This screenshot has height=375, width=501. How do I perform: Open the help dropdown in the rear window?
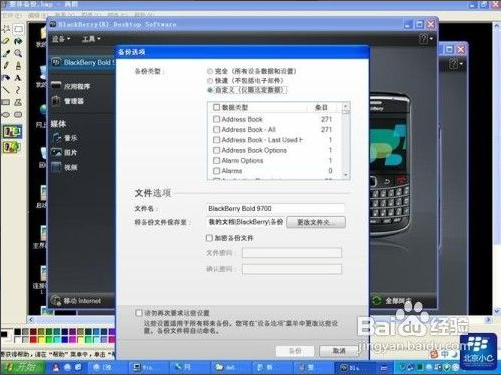(x=456, y=63)
